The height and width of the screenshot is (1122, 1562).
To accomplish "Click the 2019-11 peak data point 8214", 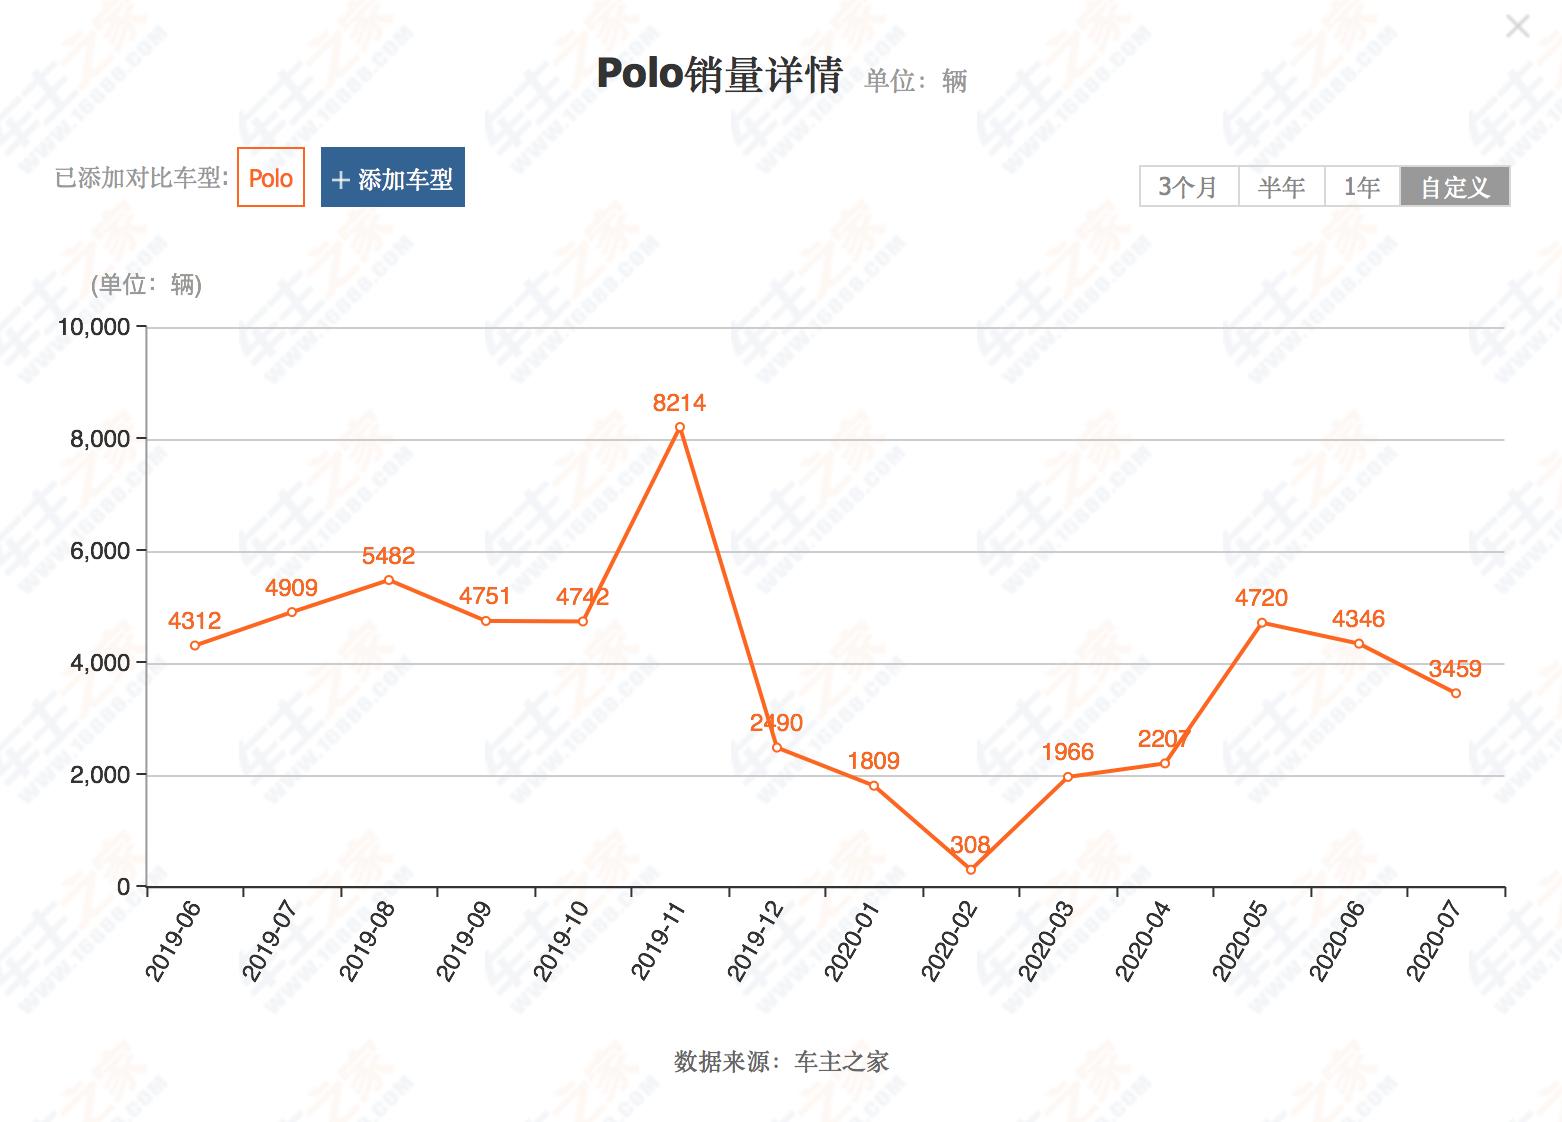I will pyautogui.click(x=680, y=427).
